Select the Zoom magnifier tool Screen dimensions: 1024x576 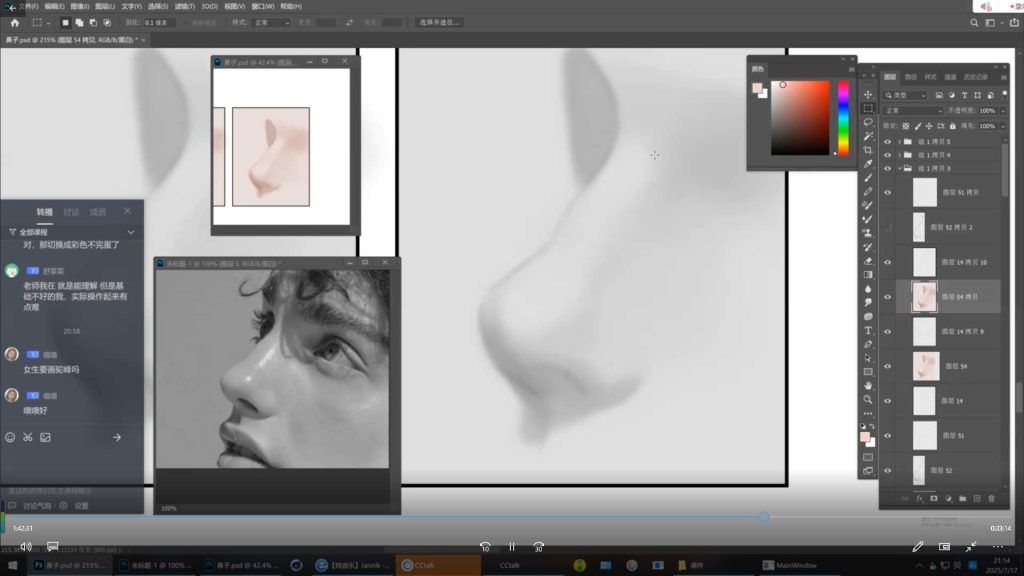click(x=868, y=399)
